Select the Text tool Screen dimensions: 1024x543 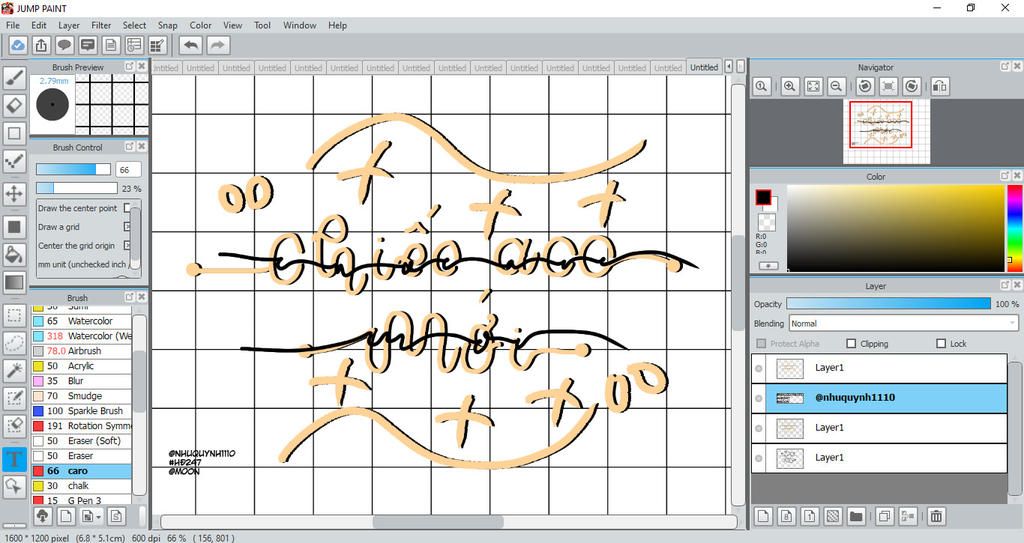click(14, 459)
